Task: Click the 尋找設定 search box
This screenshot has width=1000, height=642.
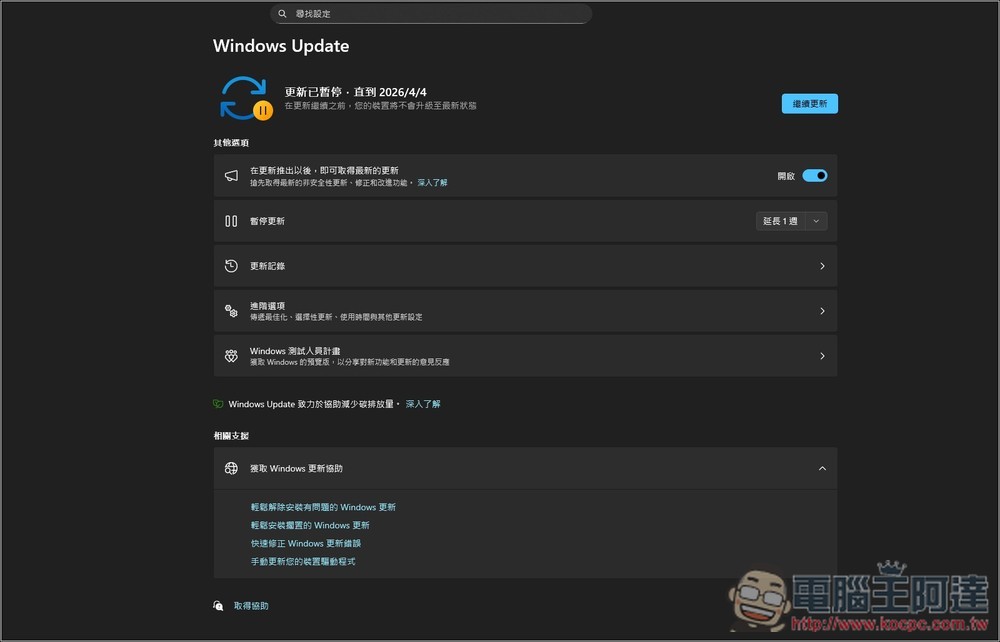Action: click(430, 13)
